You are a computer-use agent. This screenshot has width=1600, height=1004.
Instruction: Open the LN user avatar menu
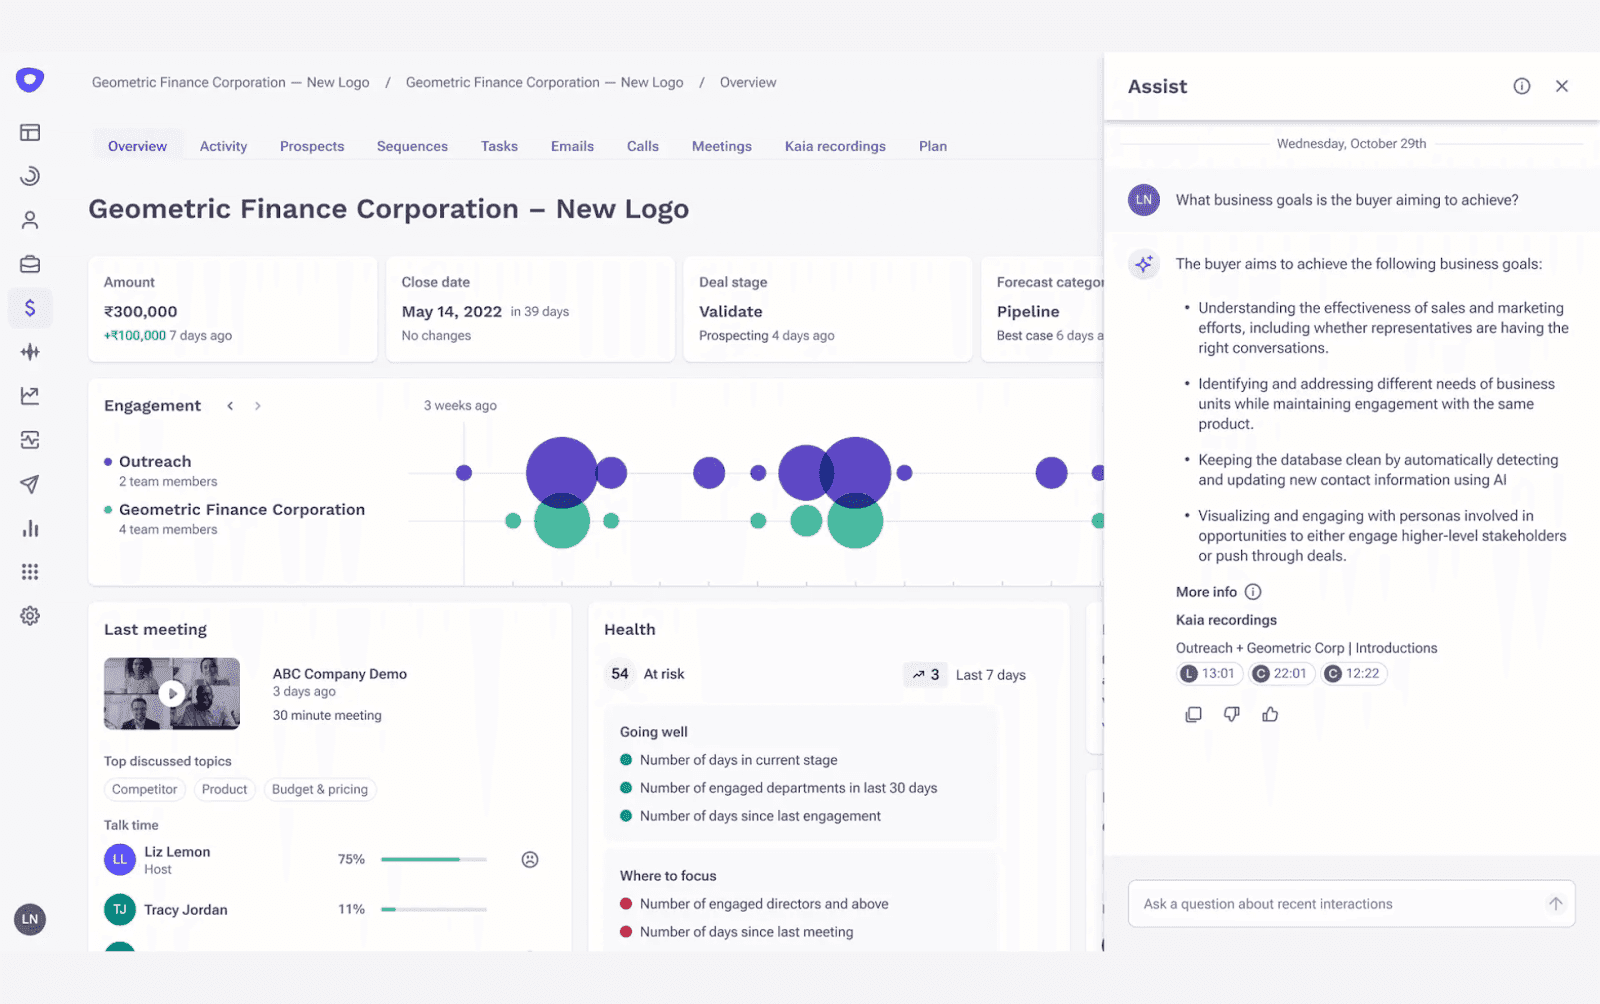tap(30, 919)
